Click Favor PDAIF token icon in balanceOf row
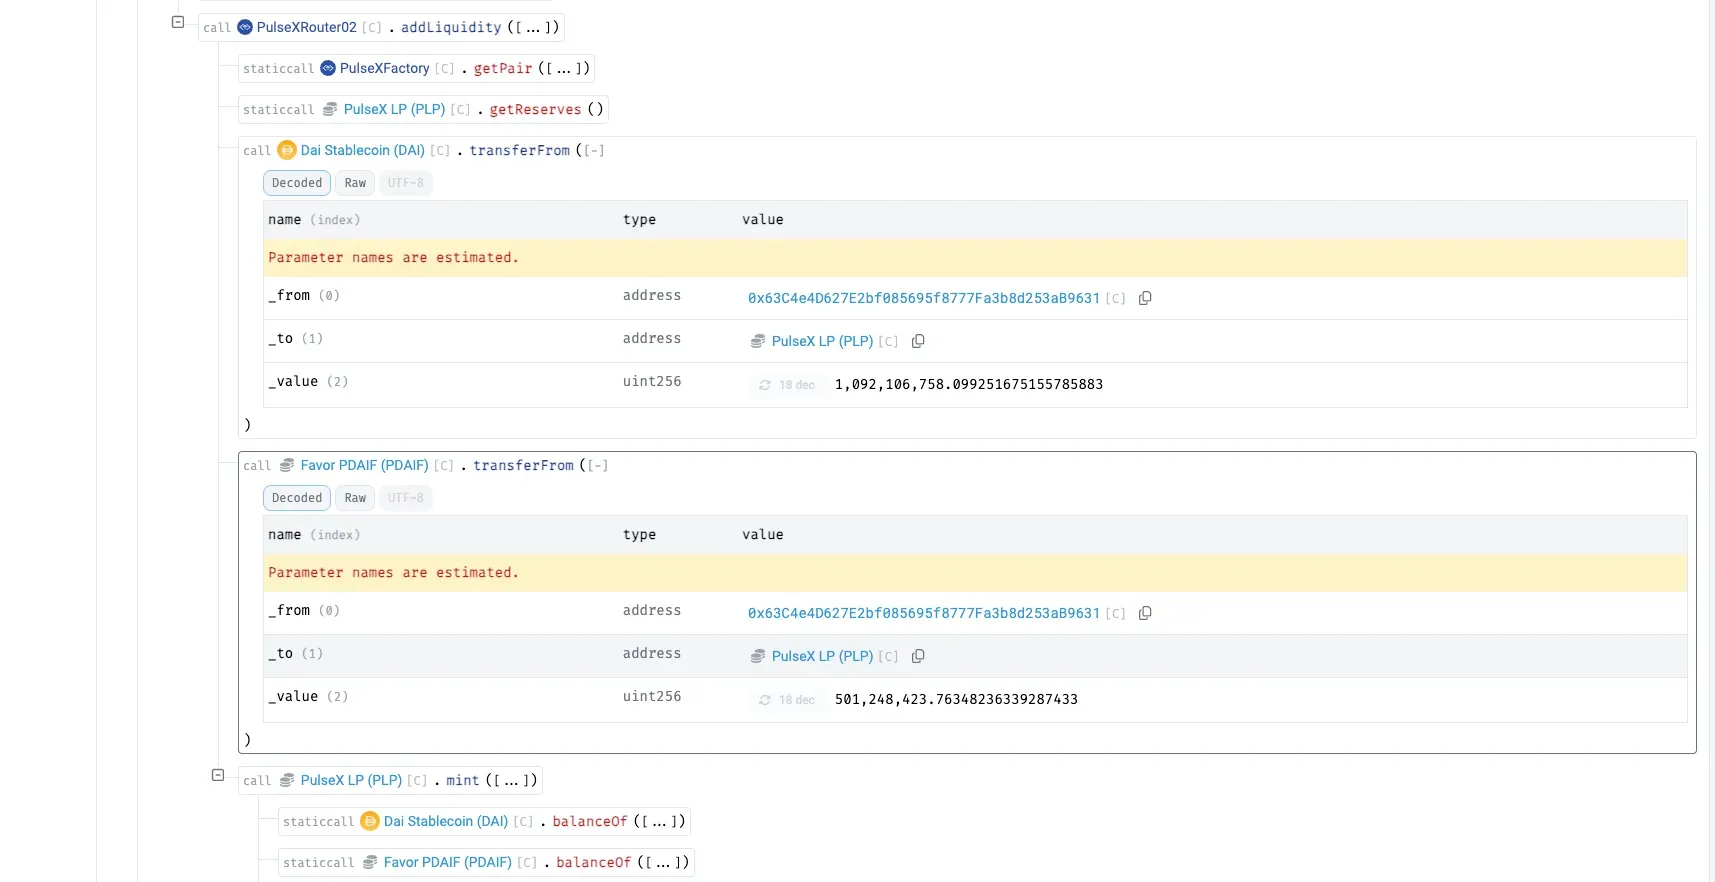The width and height of the screenshot is (1715, 882). coord(370,863)
